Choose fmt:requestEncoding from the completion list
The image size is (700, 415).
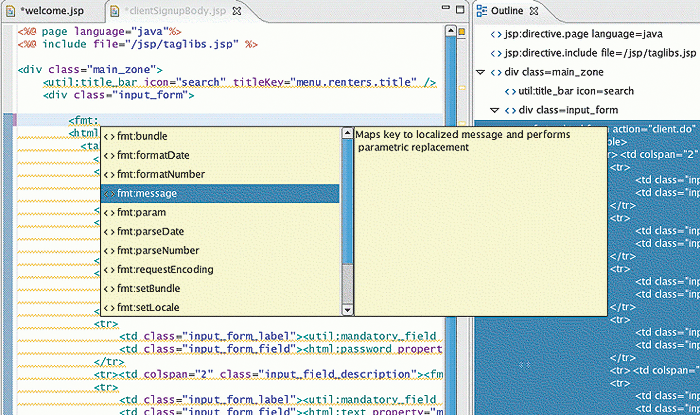[221, 270]
